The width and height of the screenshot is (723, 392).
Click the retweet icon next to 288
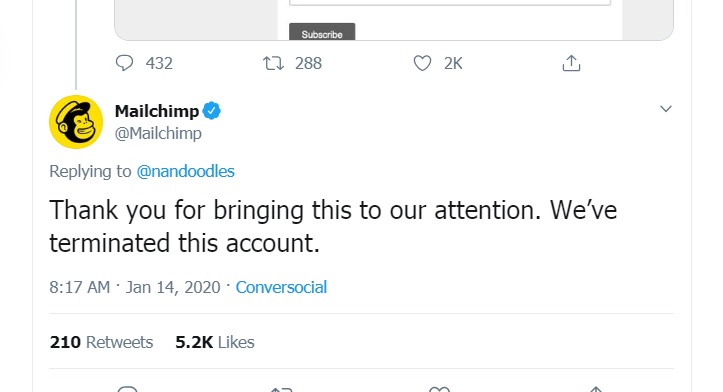273,63
